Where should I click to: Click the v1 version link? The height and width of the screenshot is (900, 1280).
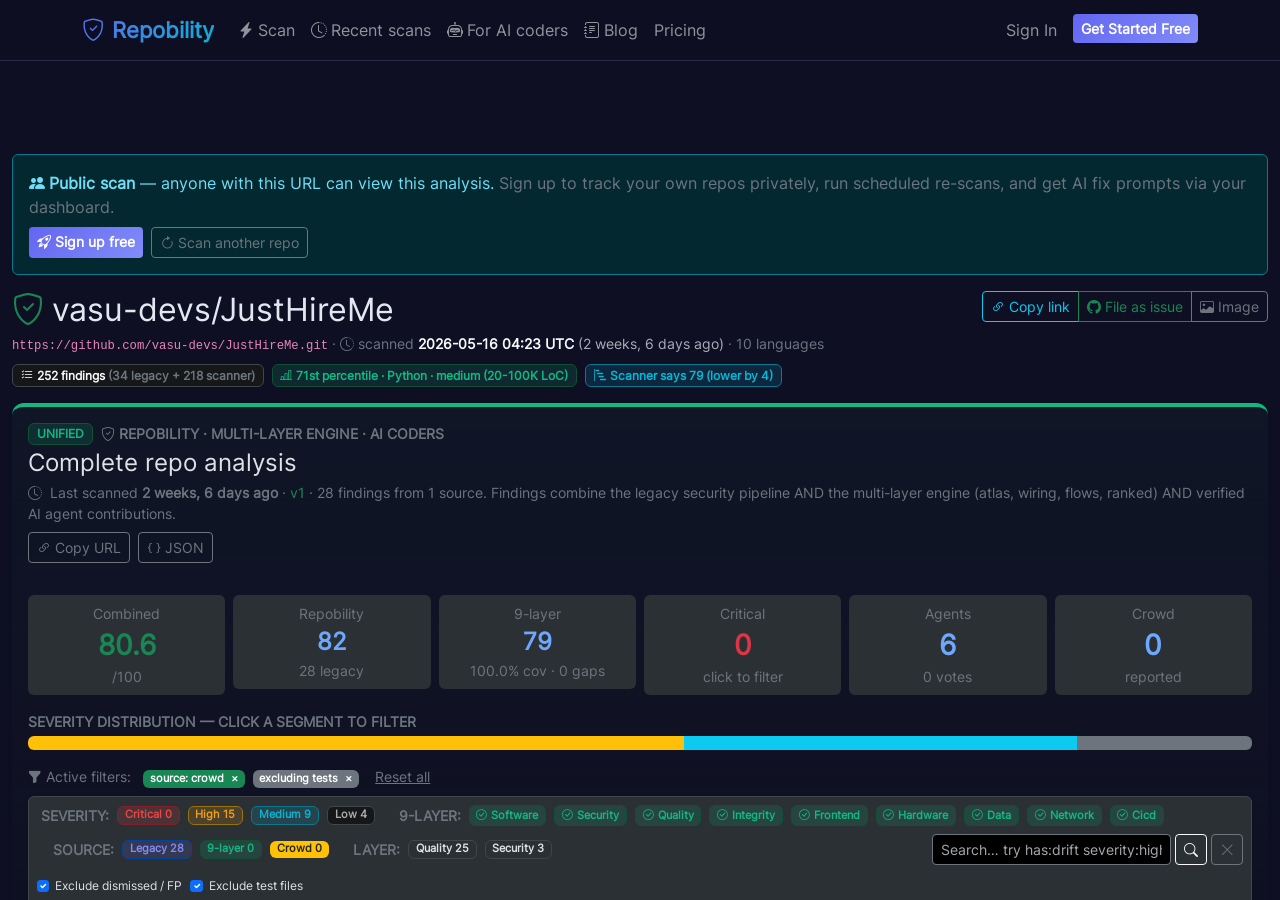pos(297,493)
